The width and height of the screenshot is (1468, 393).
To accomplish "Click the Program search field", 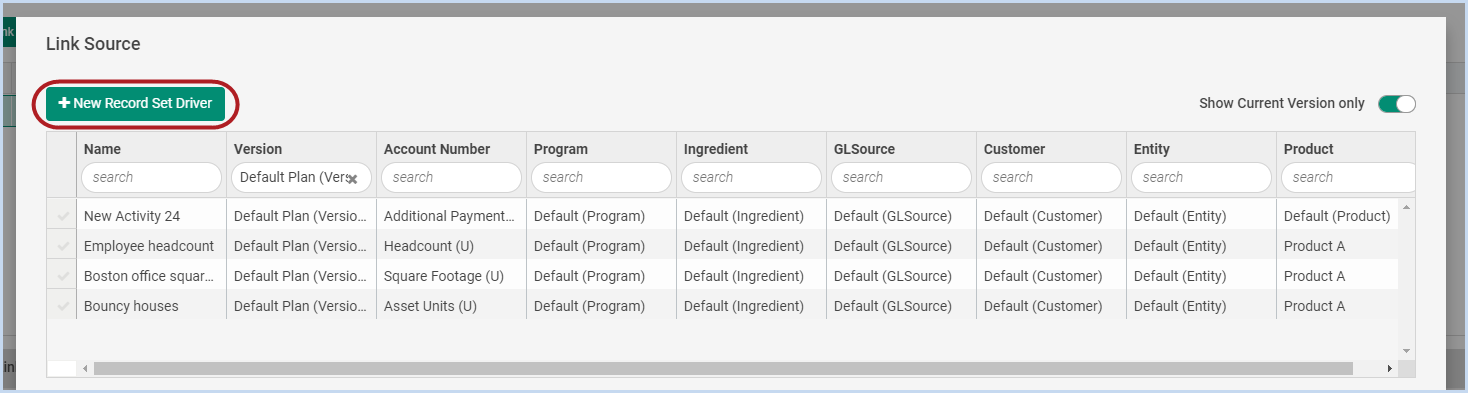I will [x=601, y=177].
